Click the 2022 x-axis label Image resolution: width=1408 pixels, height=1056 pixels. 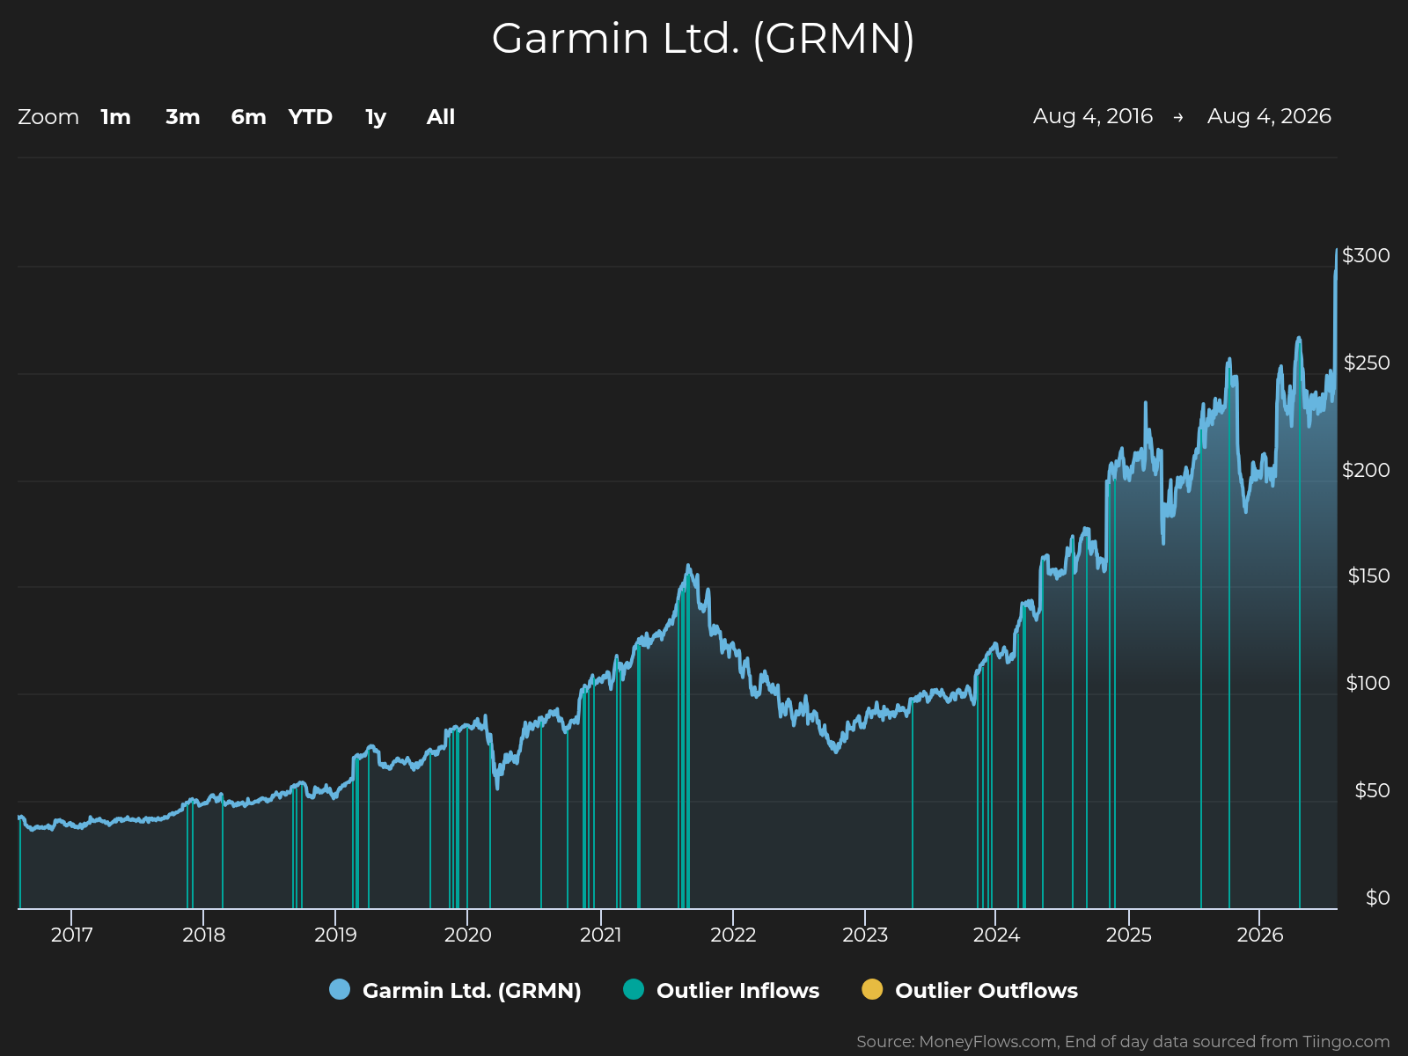(733, 935)
